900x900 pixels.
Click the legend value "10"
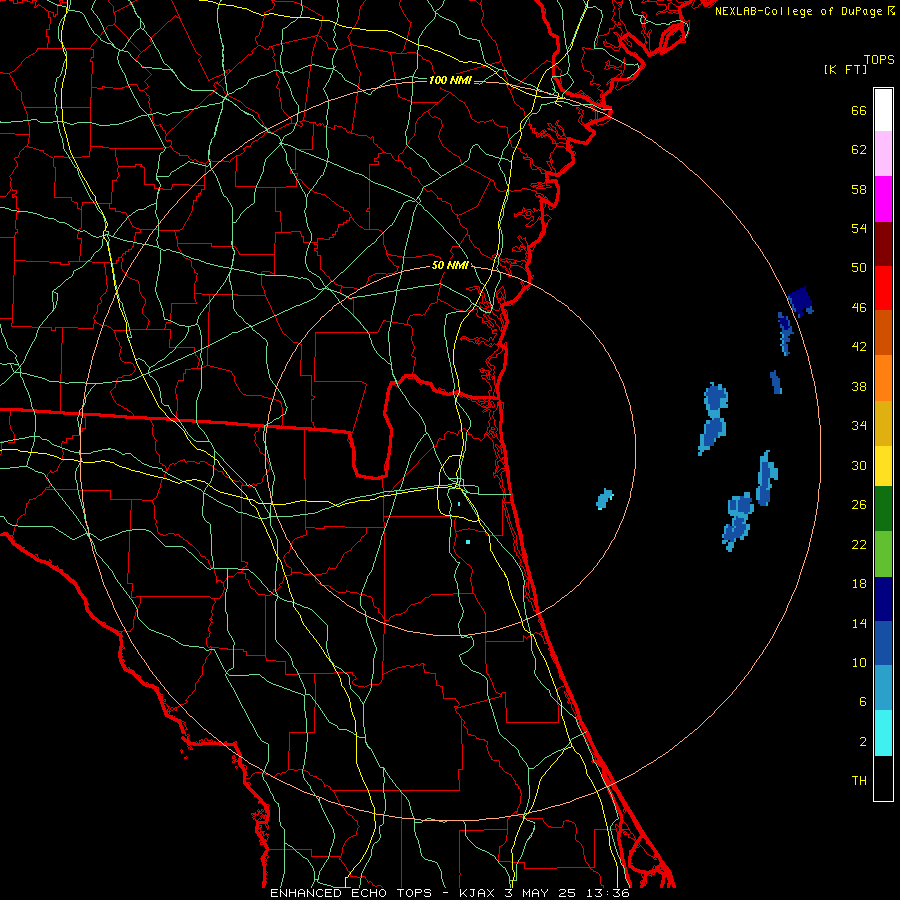pos(859,663)
